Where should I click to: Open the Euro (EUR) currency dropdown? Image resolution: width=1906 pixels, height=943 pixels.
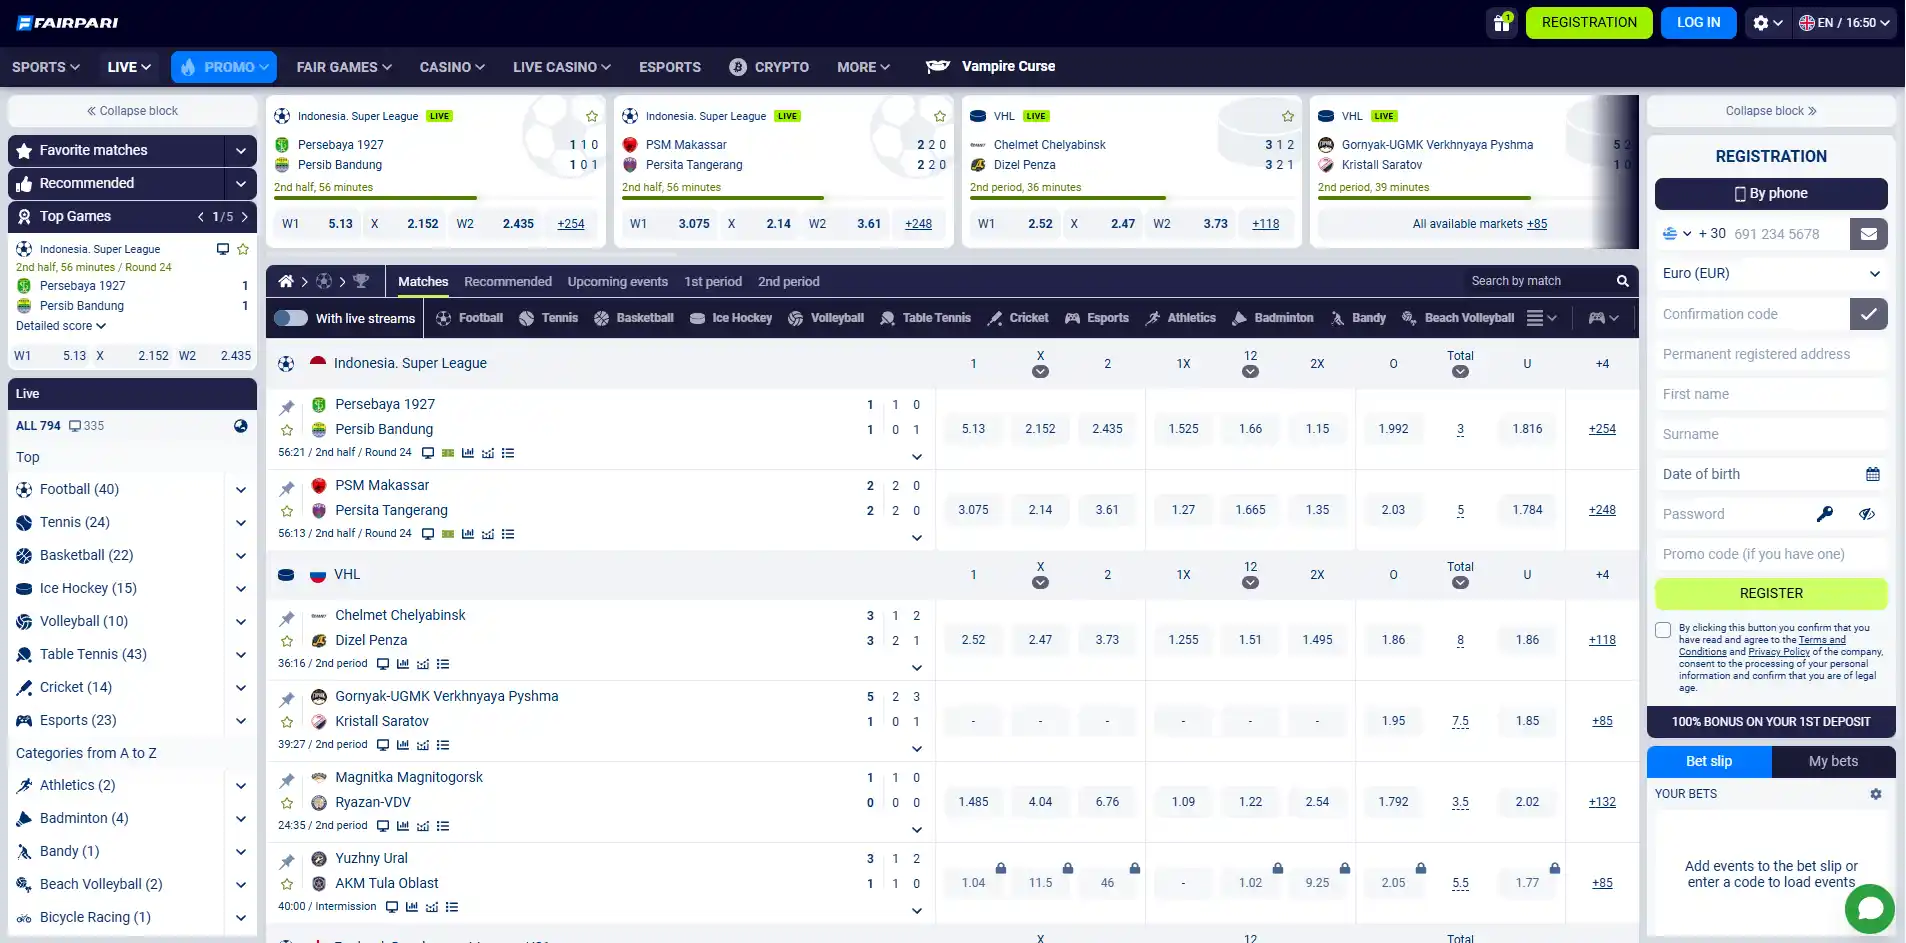pyautogui.click(x=1771, y=273)
